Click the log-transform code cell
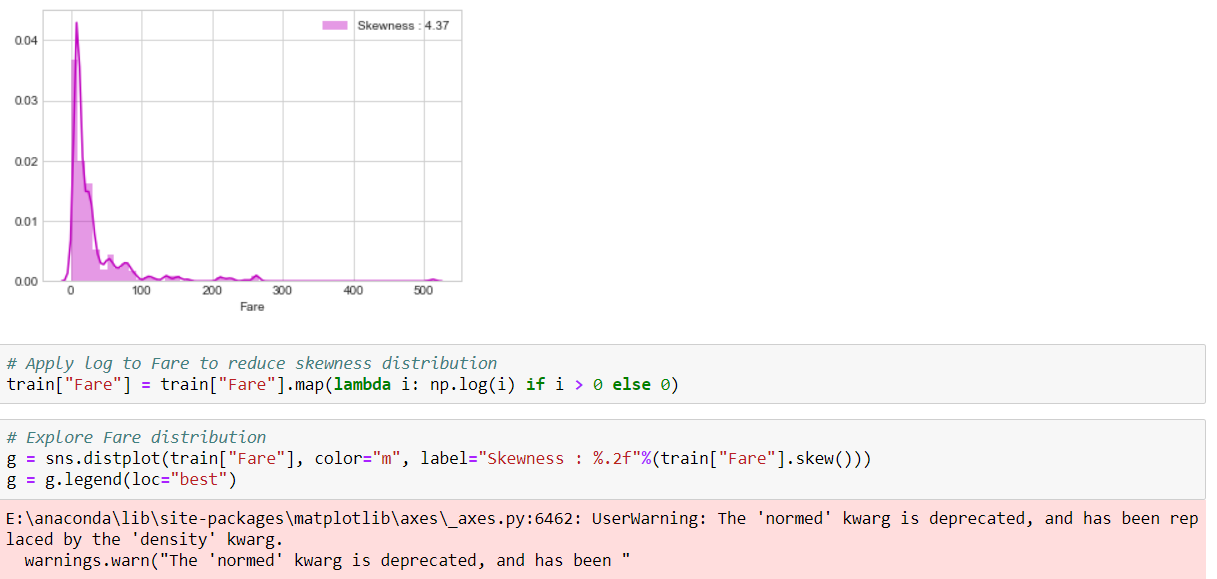The height and width of the screenshot is (579, 1217). pyautogui.click(x=603, y=374)
